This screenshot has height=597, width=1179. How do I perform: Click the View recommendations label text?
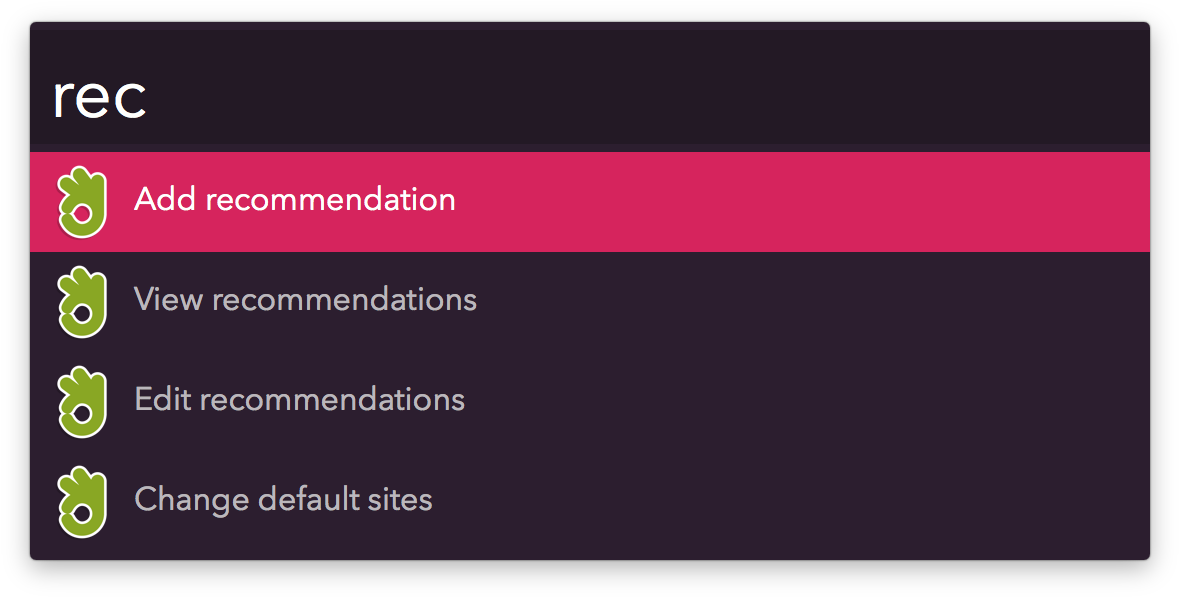pos(305,301)
